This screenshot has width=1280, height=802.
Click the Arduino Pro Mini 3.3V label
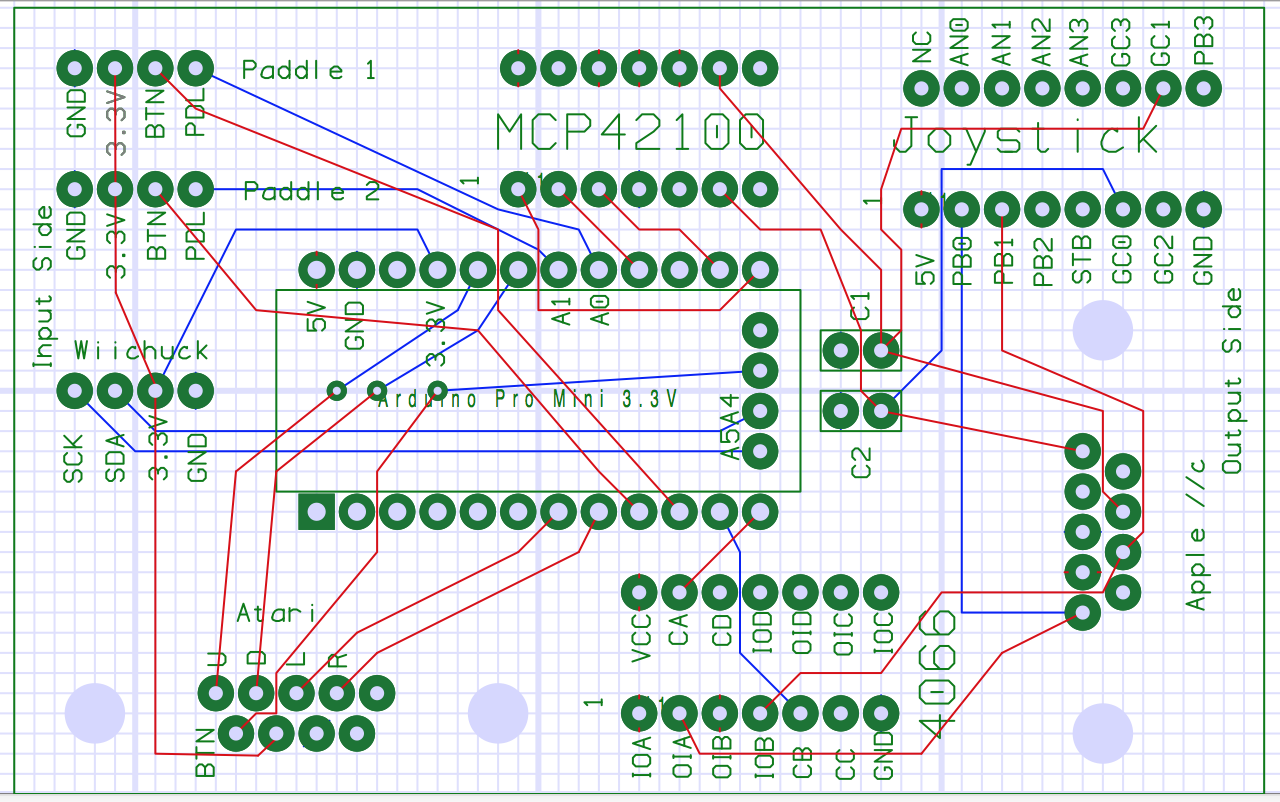(x=528, y=399)
